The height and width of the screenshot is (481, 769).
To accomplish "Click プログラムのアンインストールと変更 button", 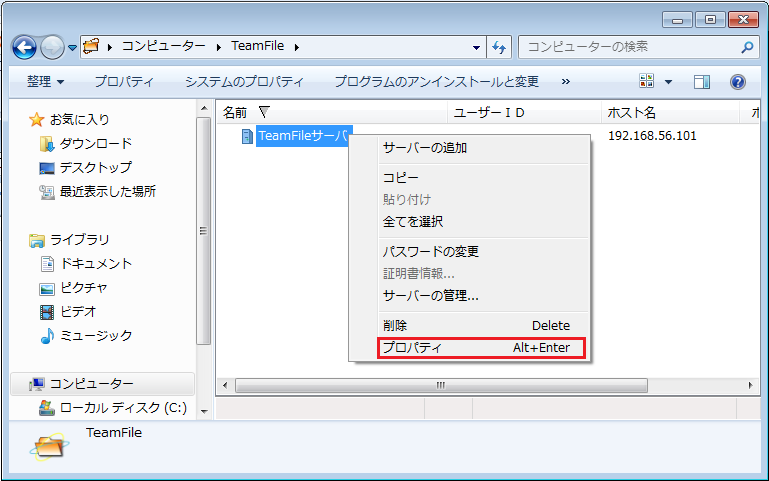I will (x=436, y=82).
